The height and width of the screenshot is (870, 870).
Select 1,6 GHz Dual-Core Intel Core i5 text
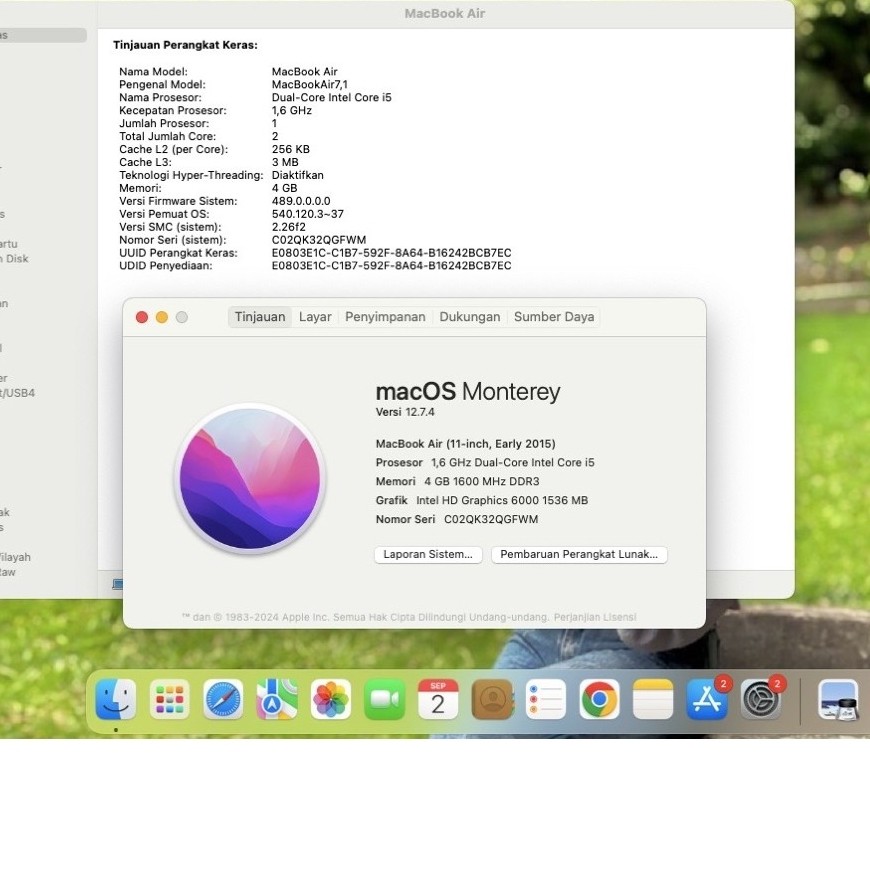point(513,463)
